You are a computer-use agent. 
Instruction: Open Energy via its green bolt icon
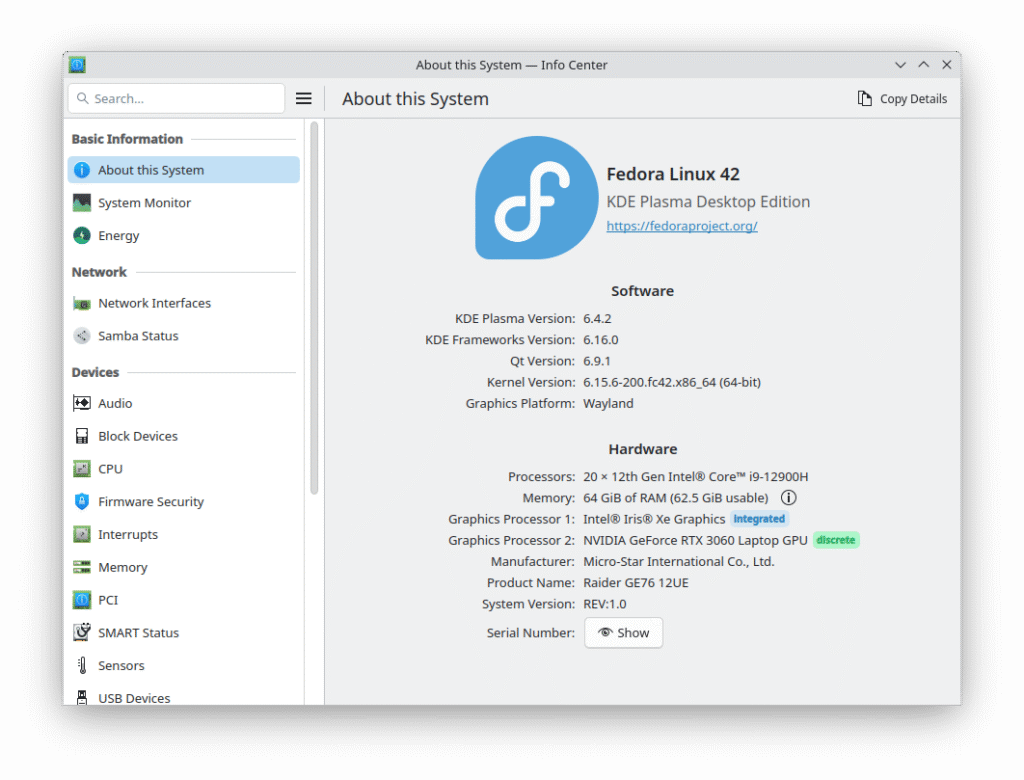82,235
